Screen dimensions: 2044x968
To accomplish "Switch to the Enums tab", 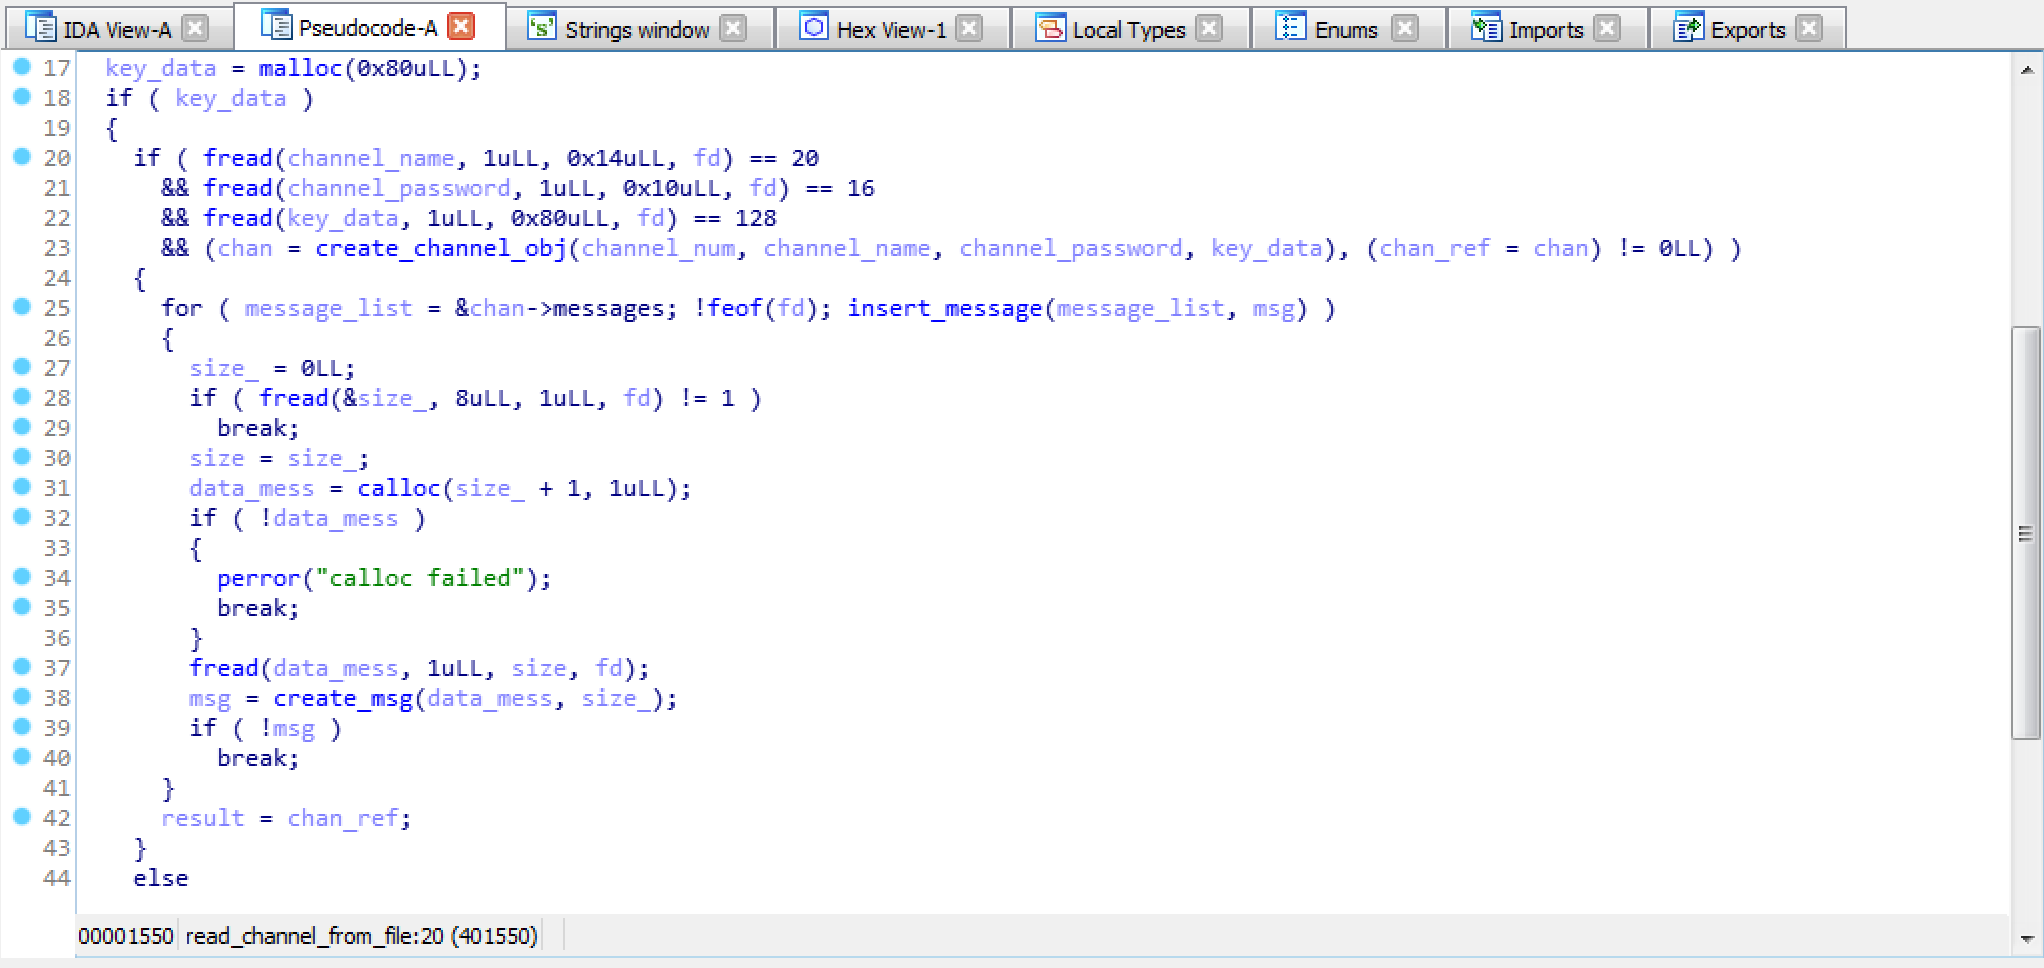I will tap(1346, 29).
